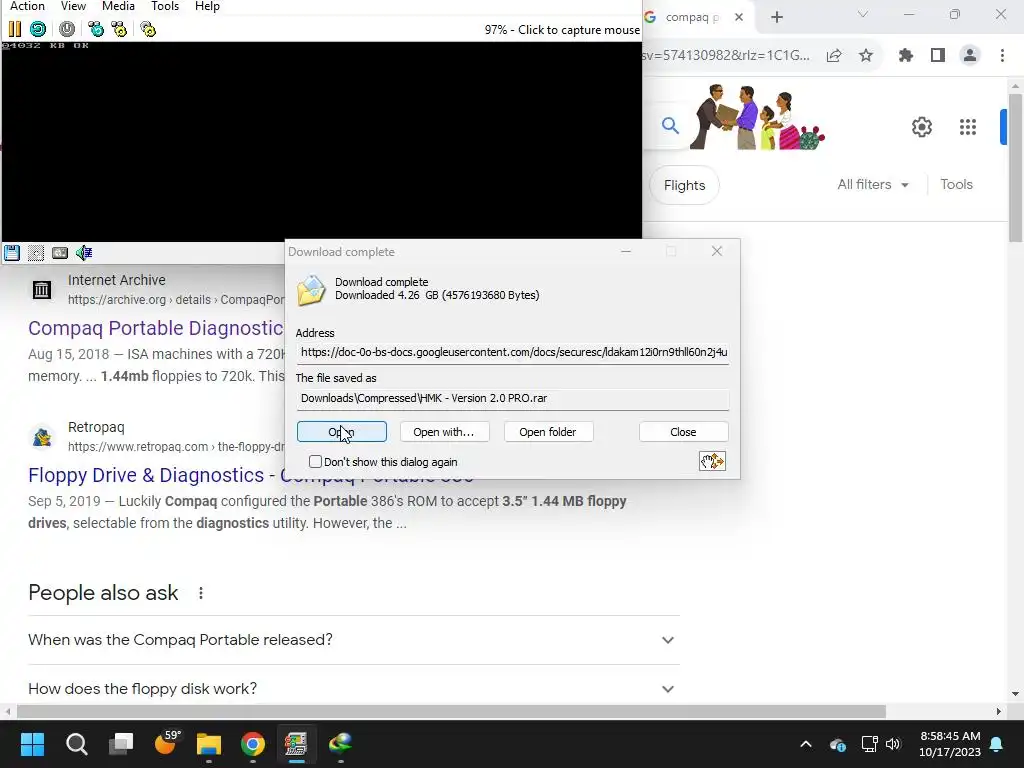Expand When was the Compaq Portable released
Screen dimensions: 1024x768
[353, 640]
